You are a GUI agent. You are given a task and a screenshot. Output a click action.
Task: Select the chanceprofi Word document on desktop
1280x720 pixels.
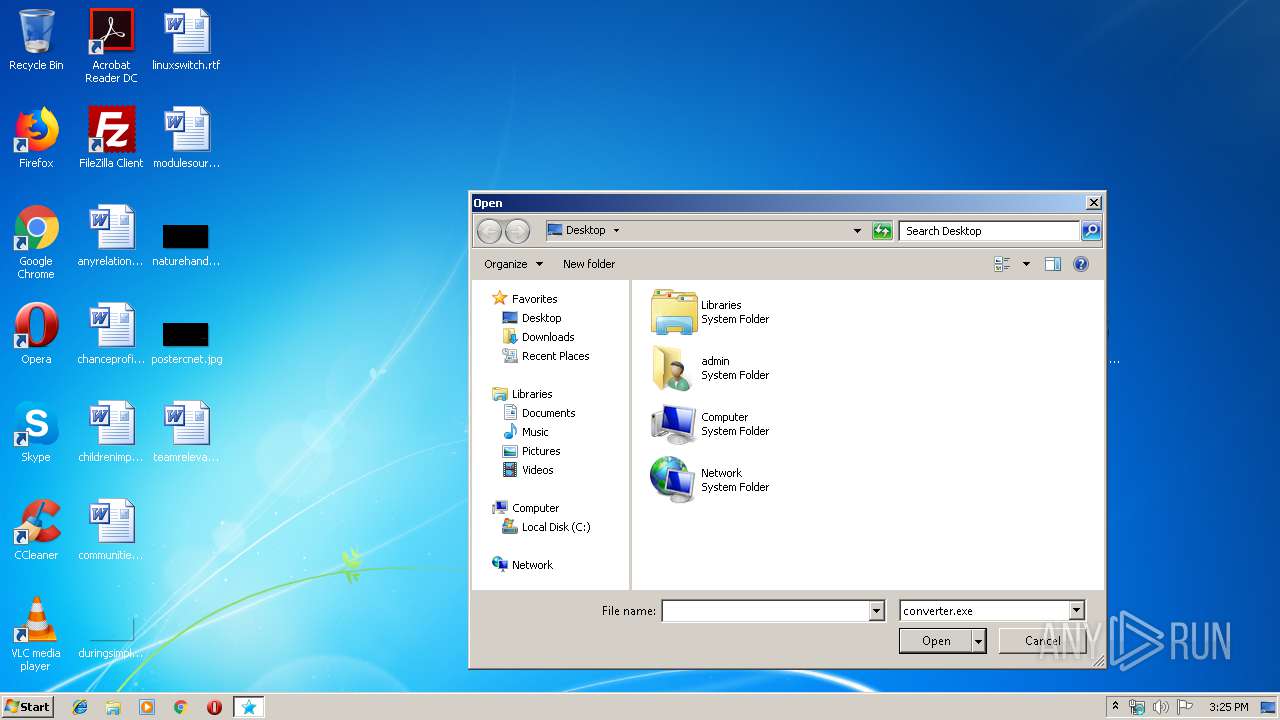click(x=111, y=334)
